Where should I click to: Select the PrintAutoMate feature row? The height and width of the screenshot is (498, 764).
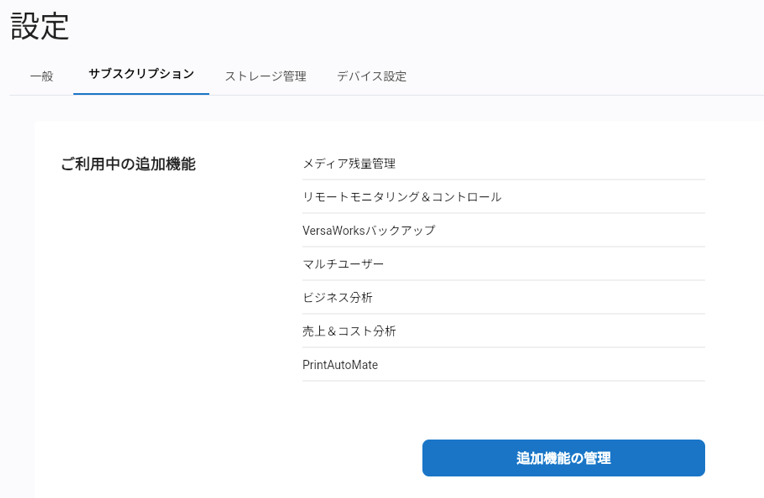pyautogui.click(x=503, y=365)
